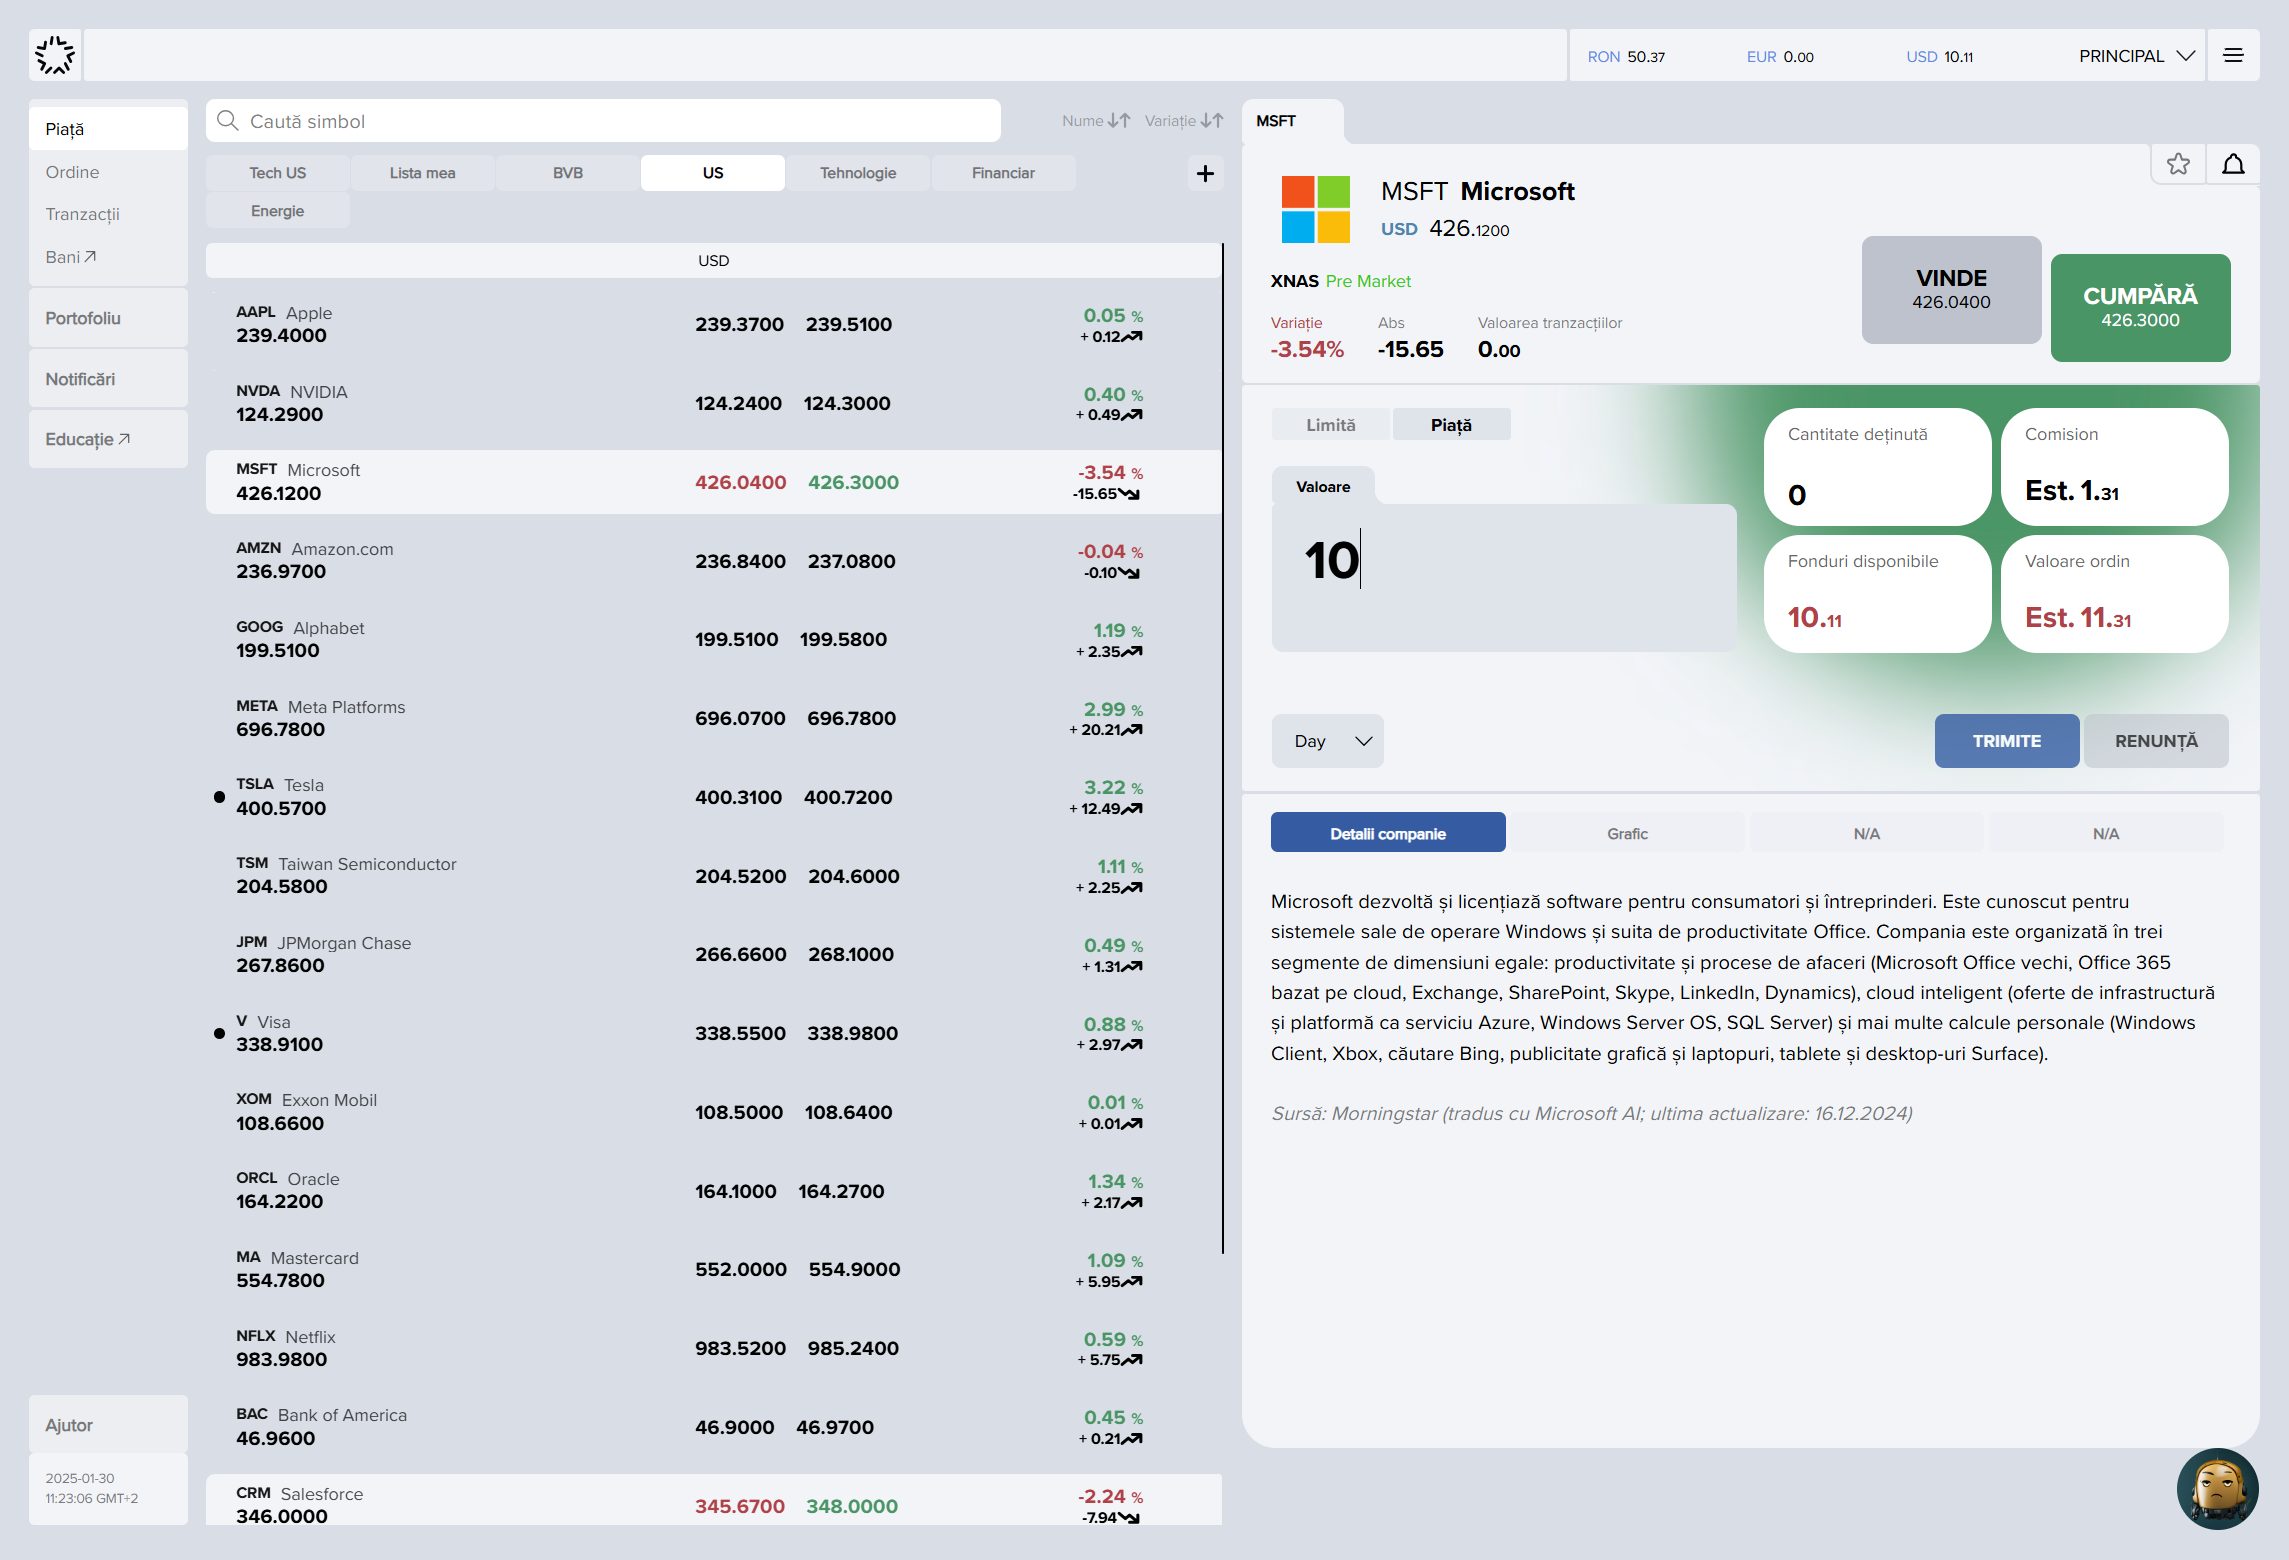This screenshot has height=1560, width=2289.
Task: Click the VINDE sell button
Action: (x=1951, y=290)
